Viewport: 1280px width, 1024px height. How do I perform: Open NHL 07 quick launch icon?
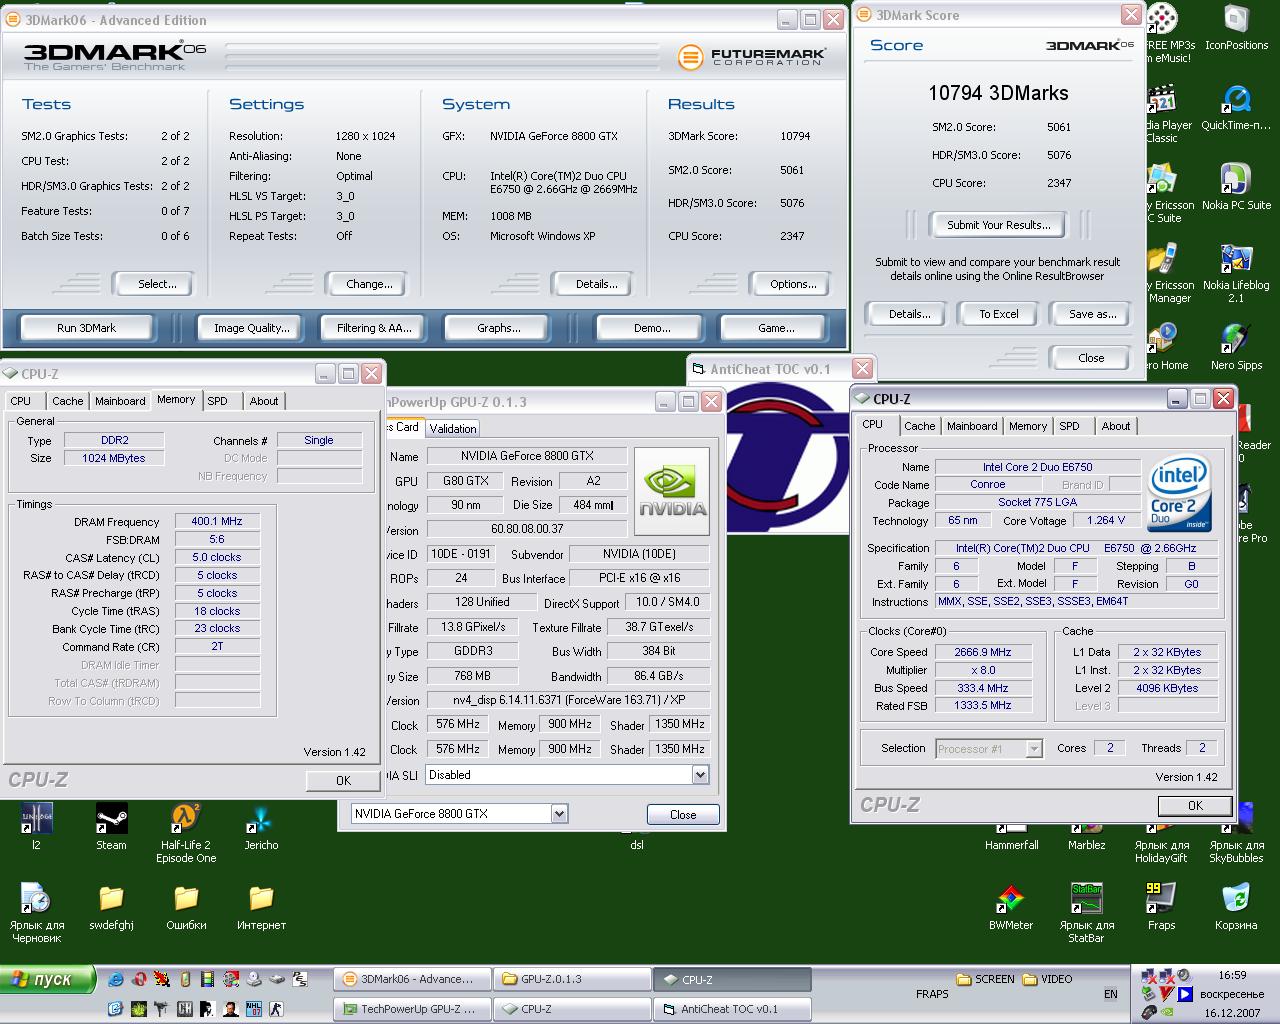(x=254, y=1009)
